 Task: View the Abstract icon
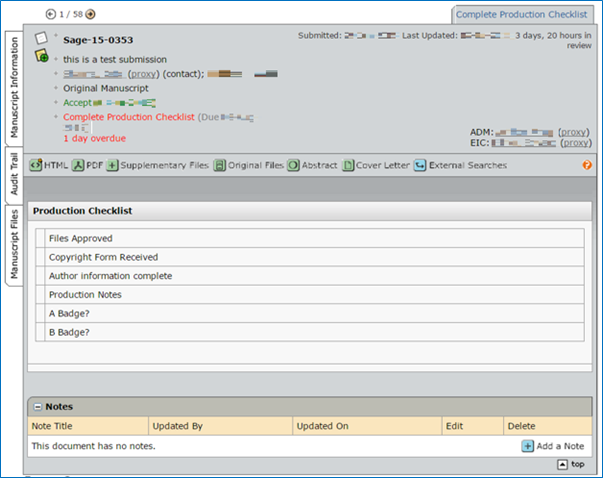point(293,165)
